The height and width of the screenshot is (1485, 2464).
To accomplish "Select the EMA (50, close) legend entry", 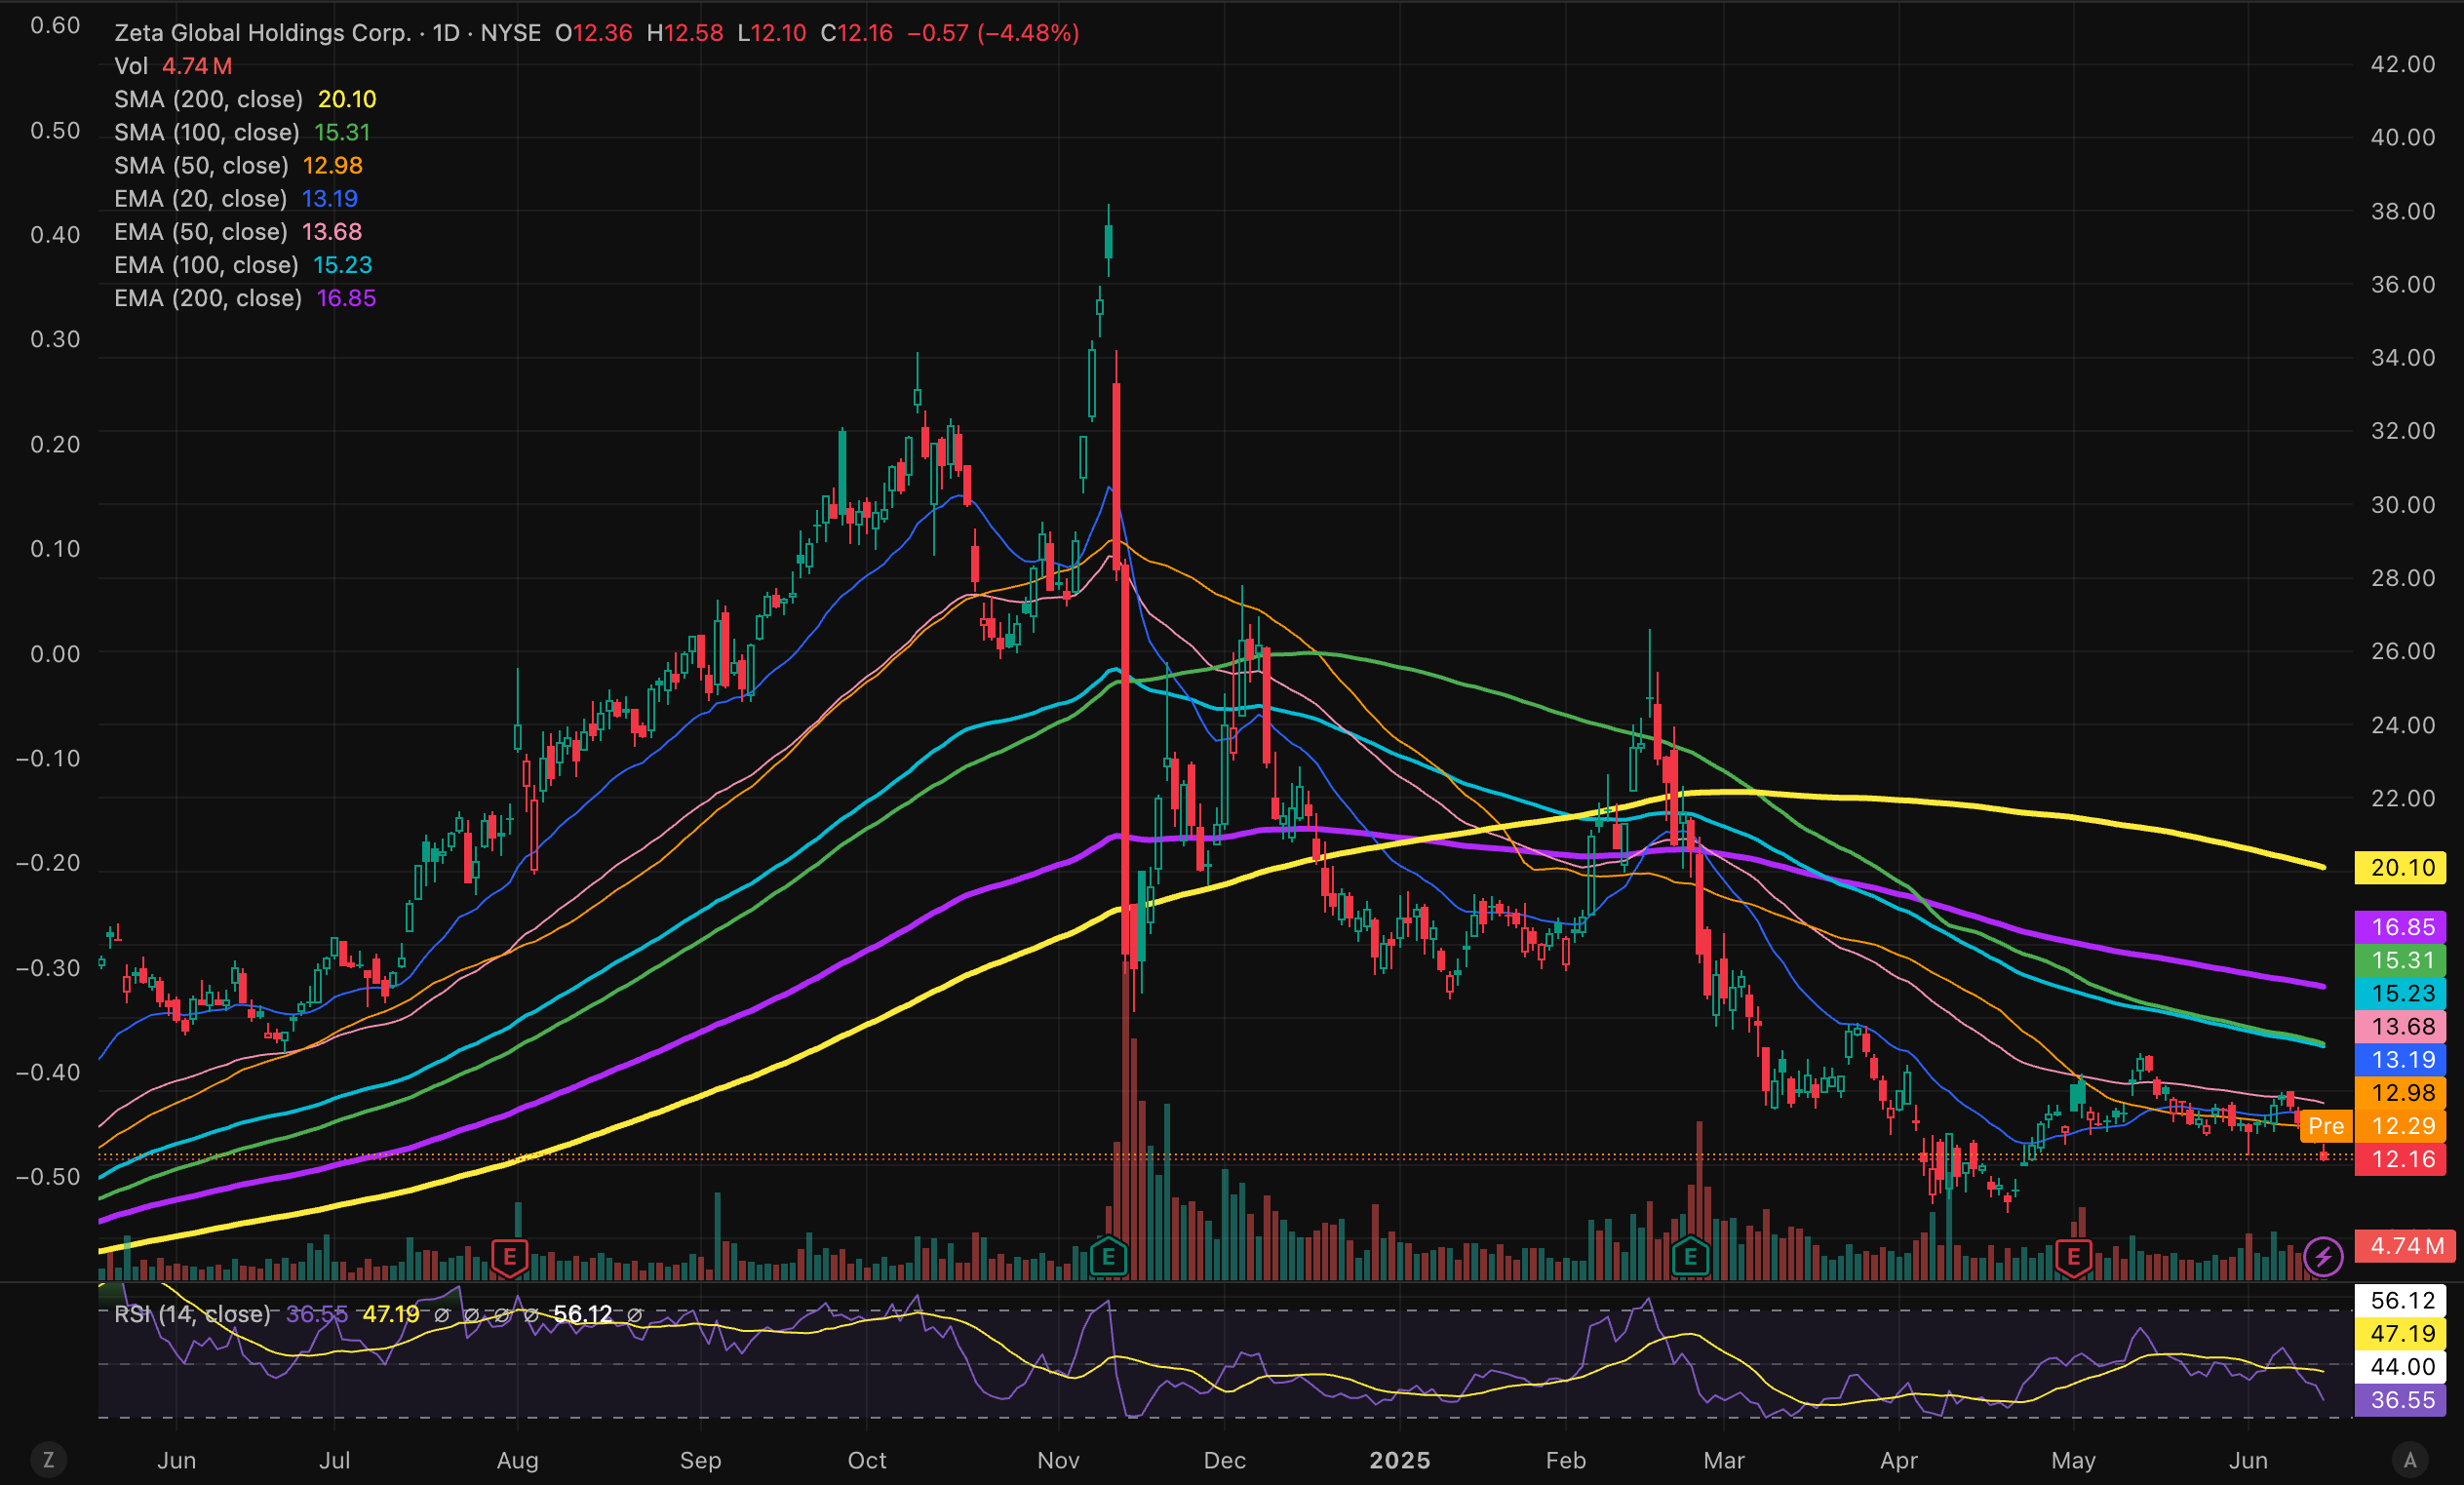I will [x=238, y=231].
